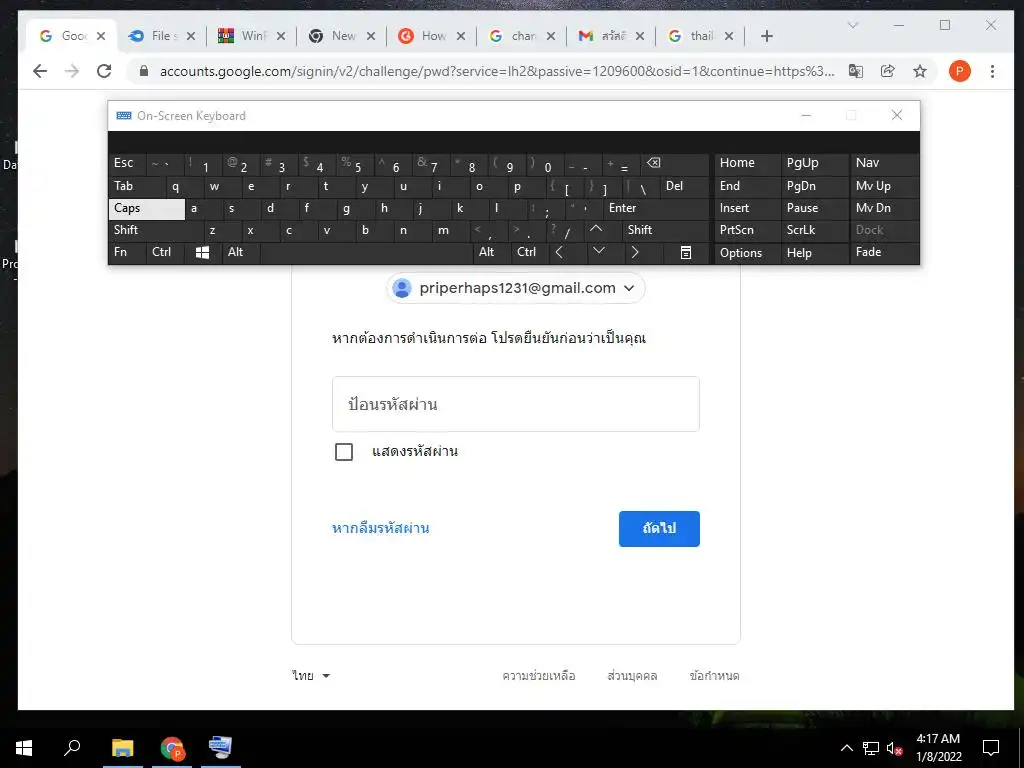This screenshot has height=768, width=1024.
Task: Open the Privacy footer link
Action: point(632,676)
